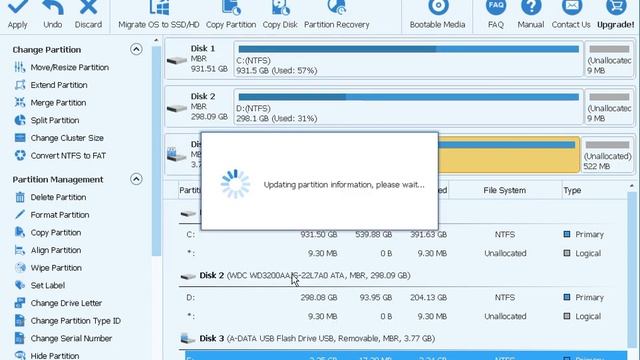The width and height of the screenshot is (640, 360).
Task: Select Disk 2 WDC header row
Action: coord(402,276)
